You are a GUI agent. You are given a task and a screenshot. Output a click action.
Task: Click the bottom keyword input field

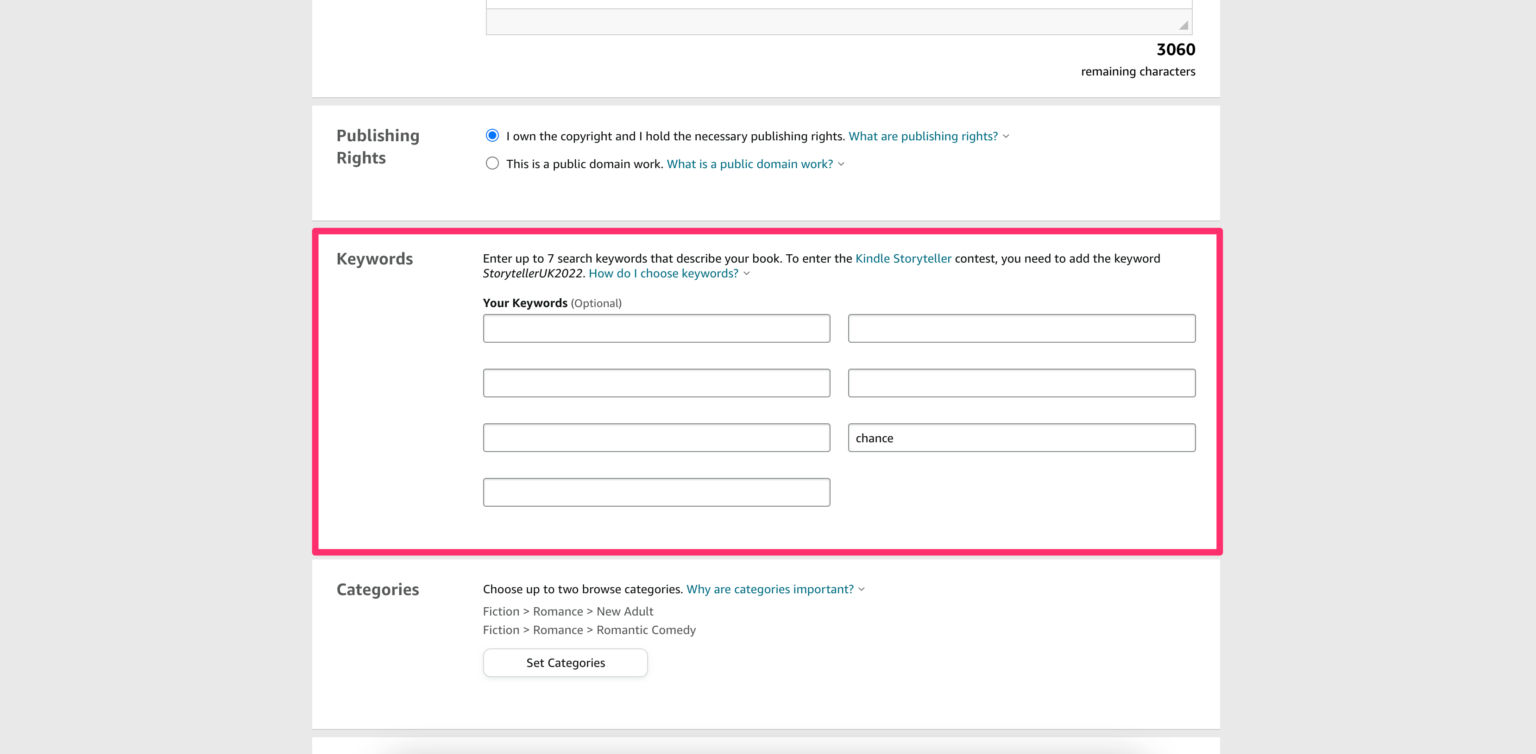656,491
